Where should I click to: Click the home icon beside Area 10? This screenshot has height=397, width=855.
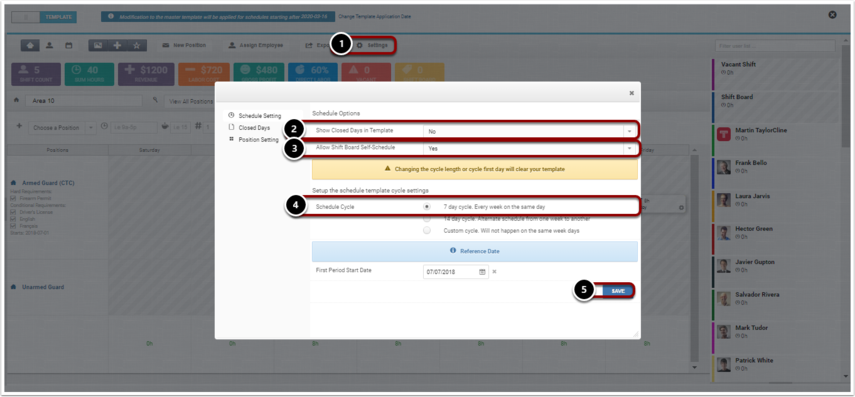click(x=16, y=101)
